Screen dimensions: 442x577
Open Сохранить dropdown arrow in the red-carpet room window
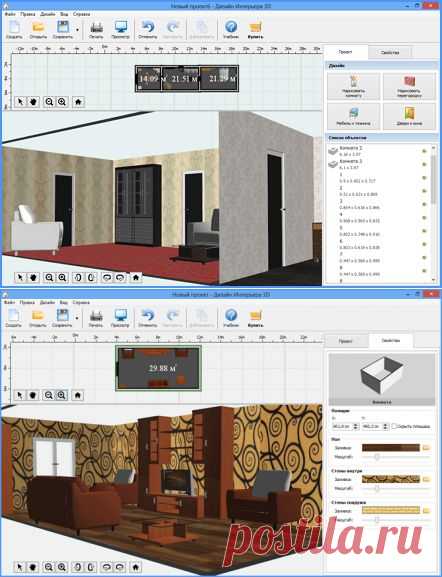coord(77,29)
